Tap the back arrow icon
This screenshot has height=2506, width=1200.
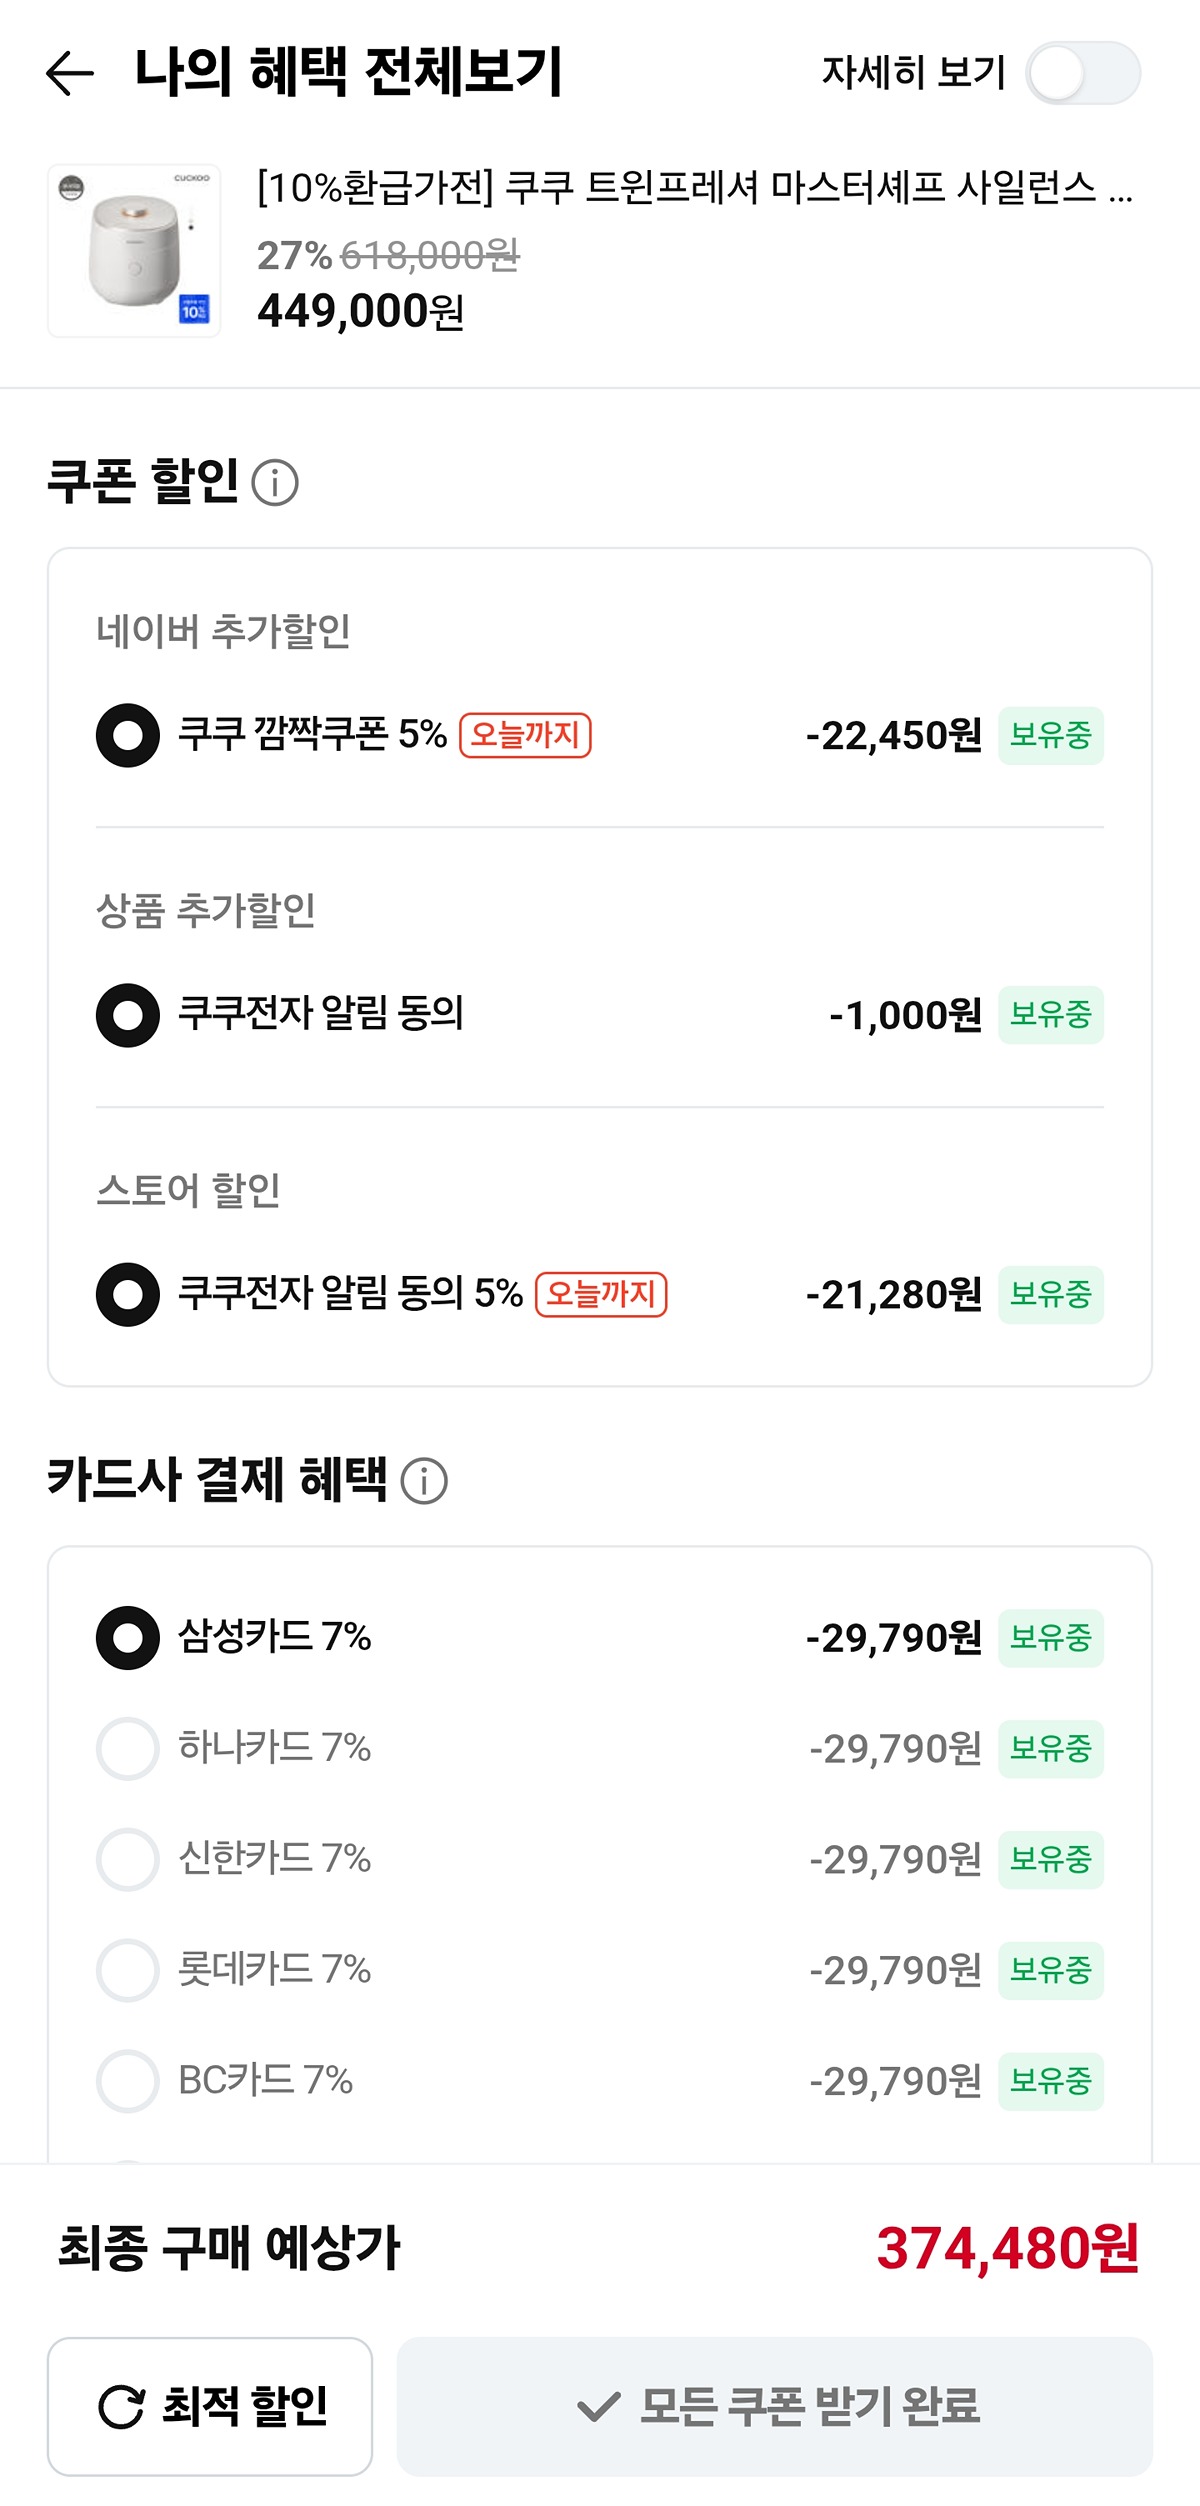tap(70, 73)
